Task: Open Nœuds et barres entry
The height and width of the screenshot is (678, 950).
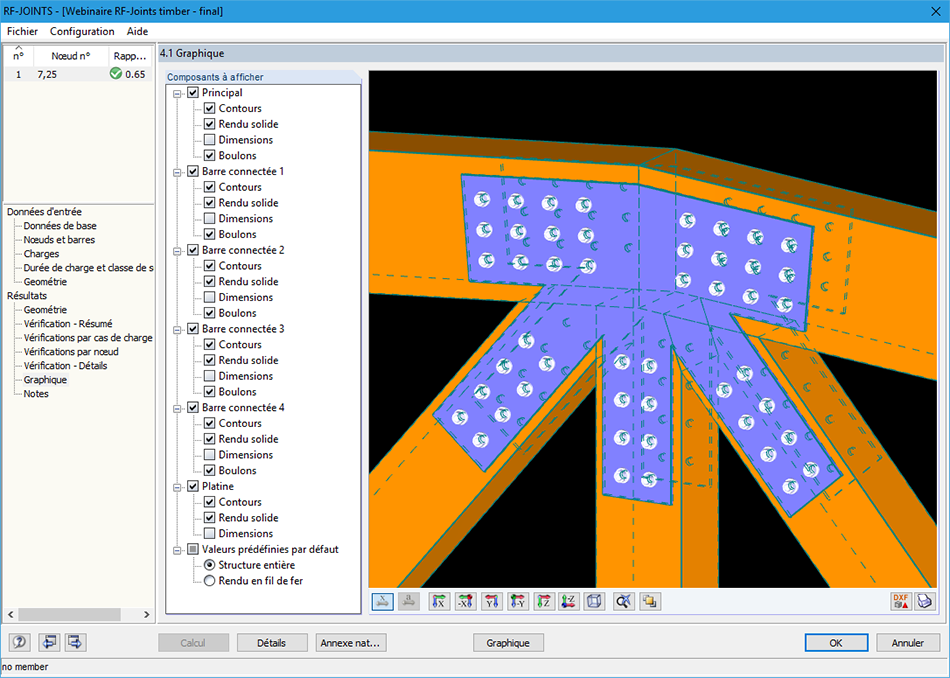Action: [x=59, y=240]
